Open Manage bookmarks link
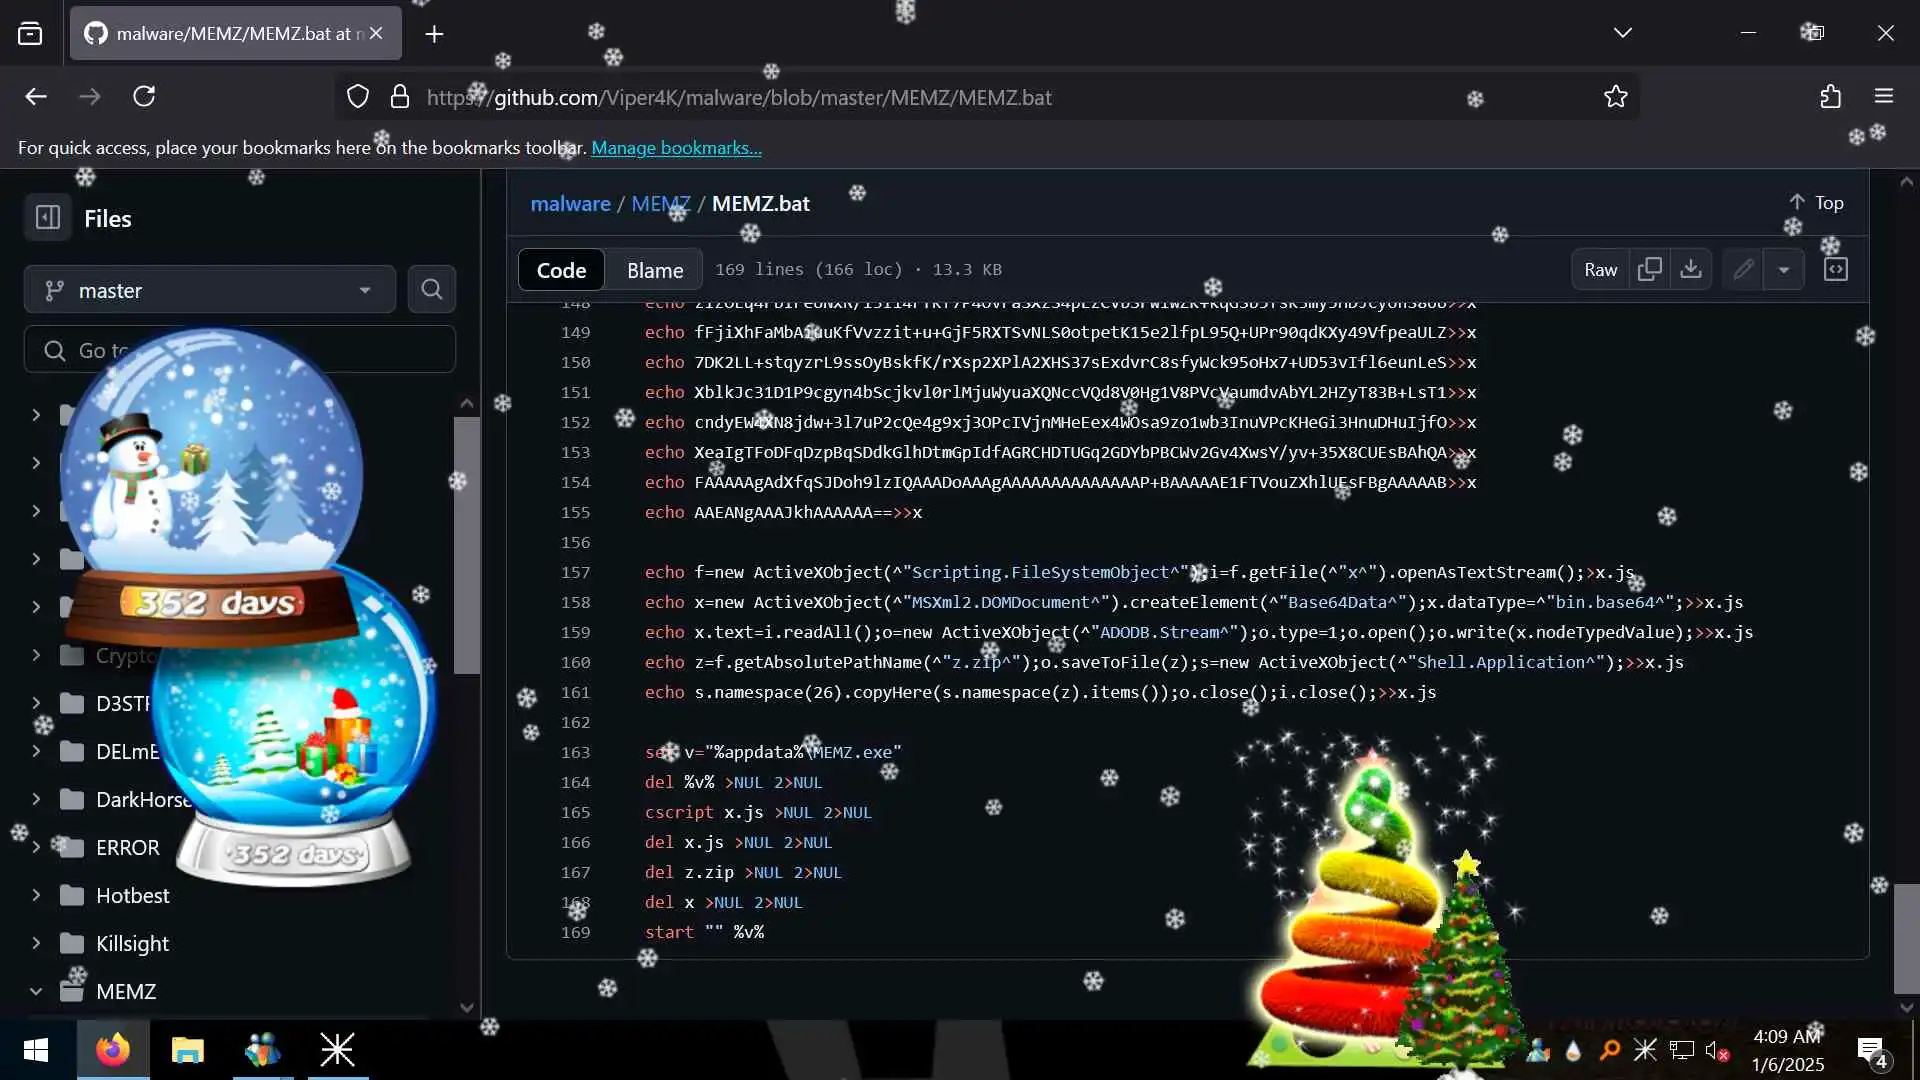Viewport: 1920px width, 1080px height. pos(676,147)
